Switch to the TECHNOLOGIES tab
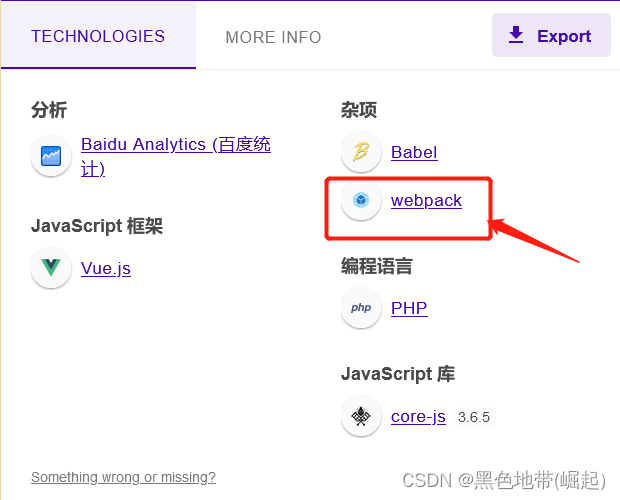Screen dimensions: 620x500 click(98, 36)
